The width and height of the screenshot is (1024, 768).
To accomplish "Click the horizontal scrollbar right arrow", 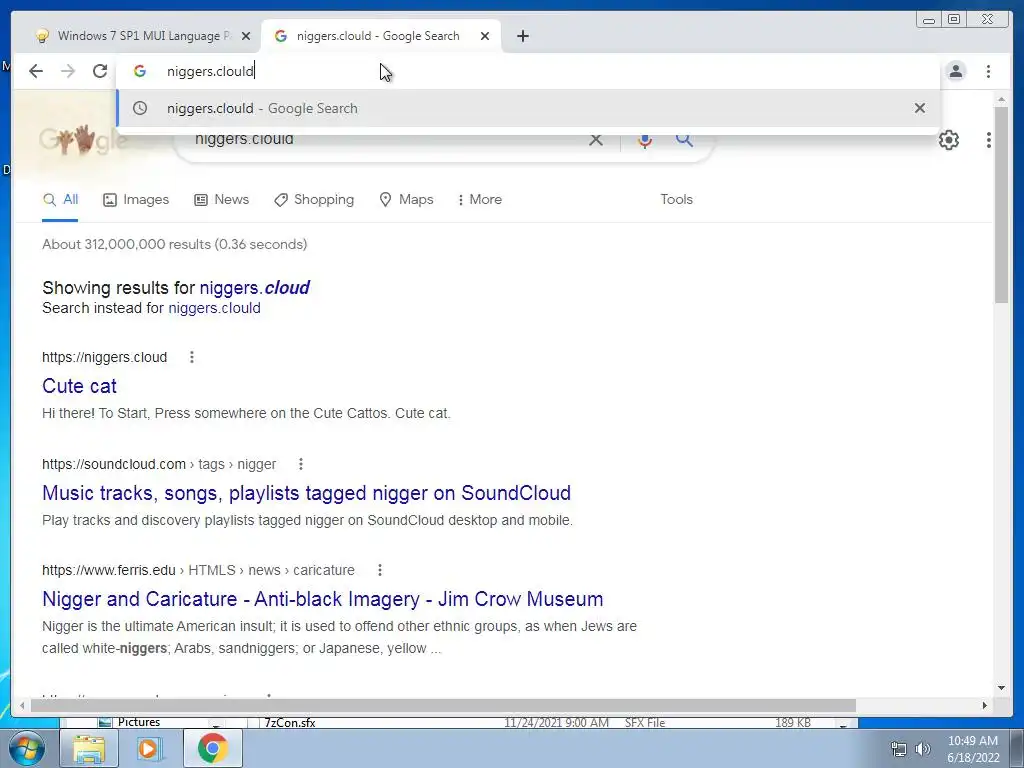I will 985,705.
